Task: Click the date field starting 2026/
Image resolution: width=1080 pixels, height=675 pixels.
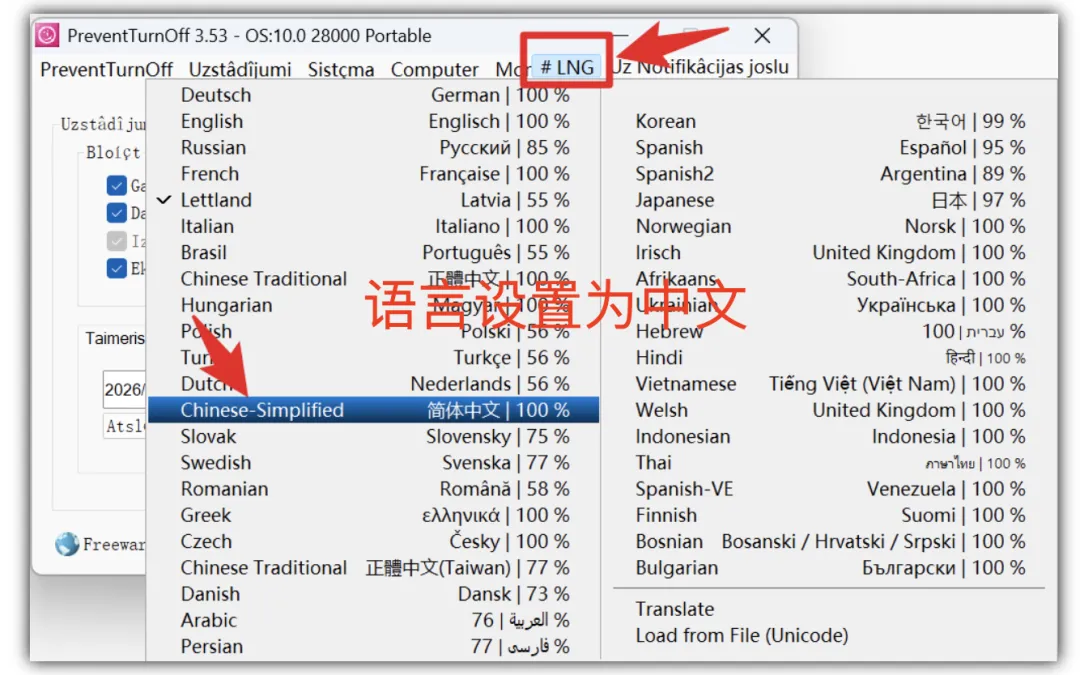Action: (125, 389)
